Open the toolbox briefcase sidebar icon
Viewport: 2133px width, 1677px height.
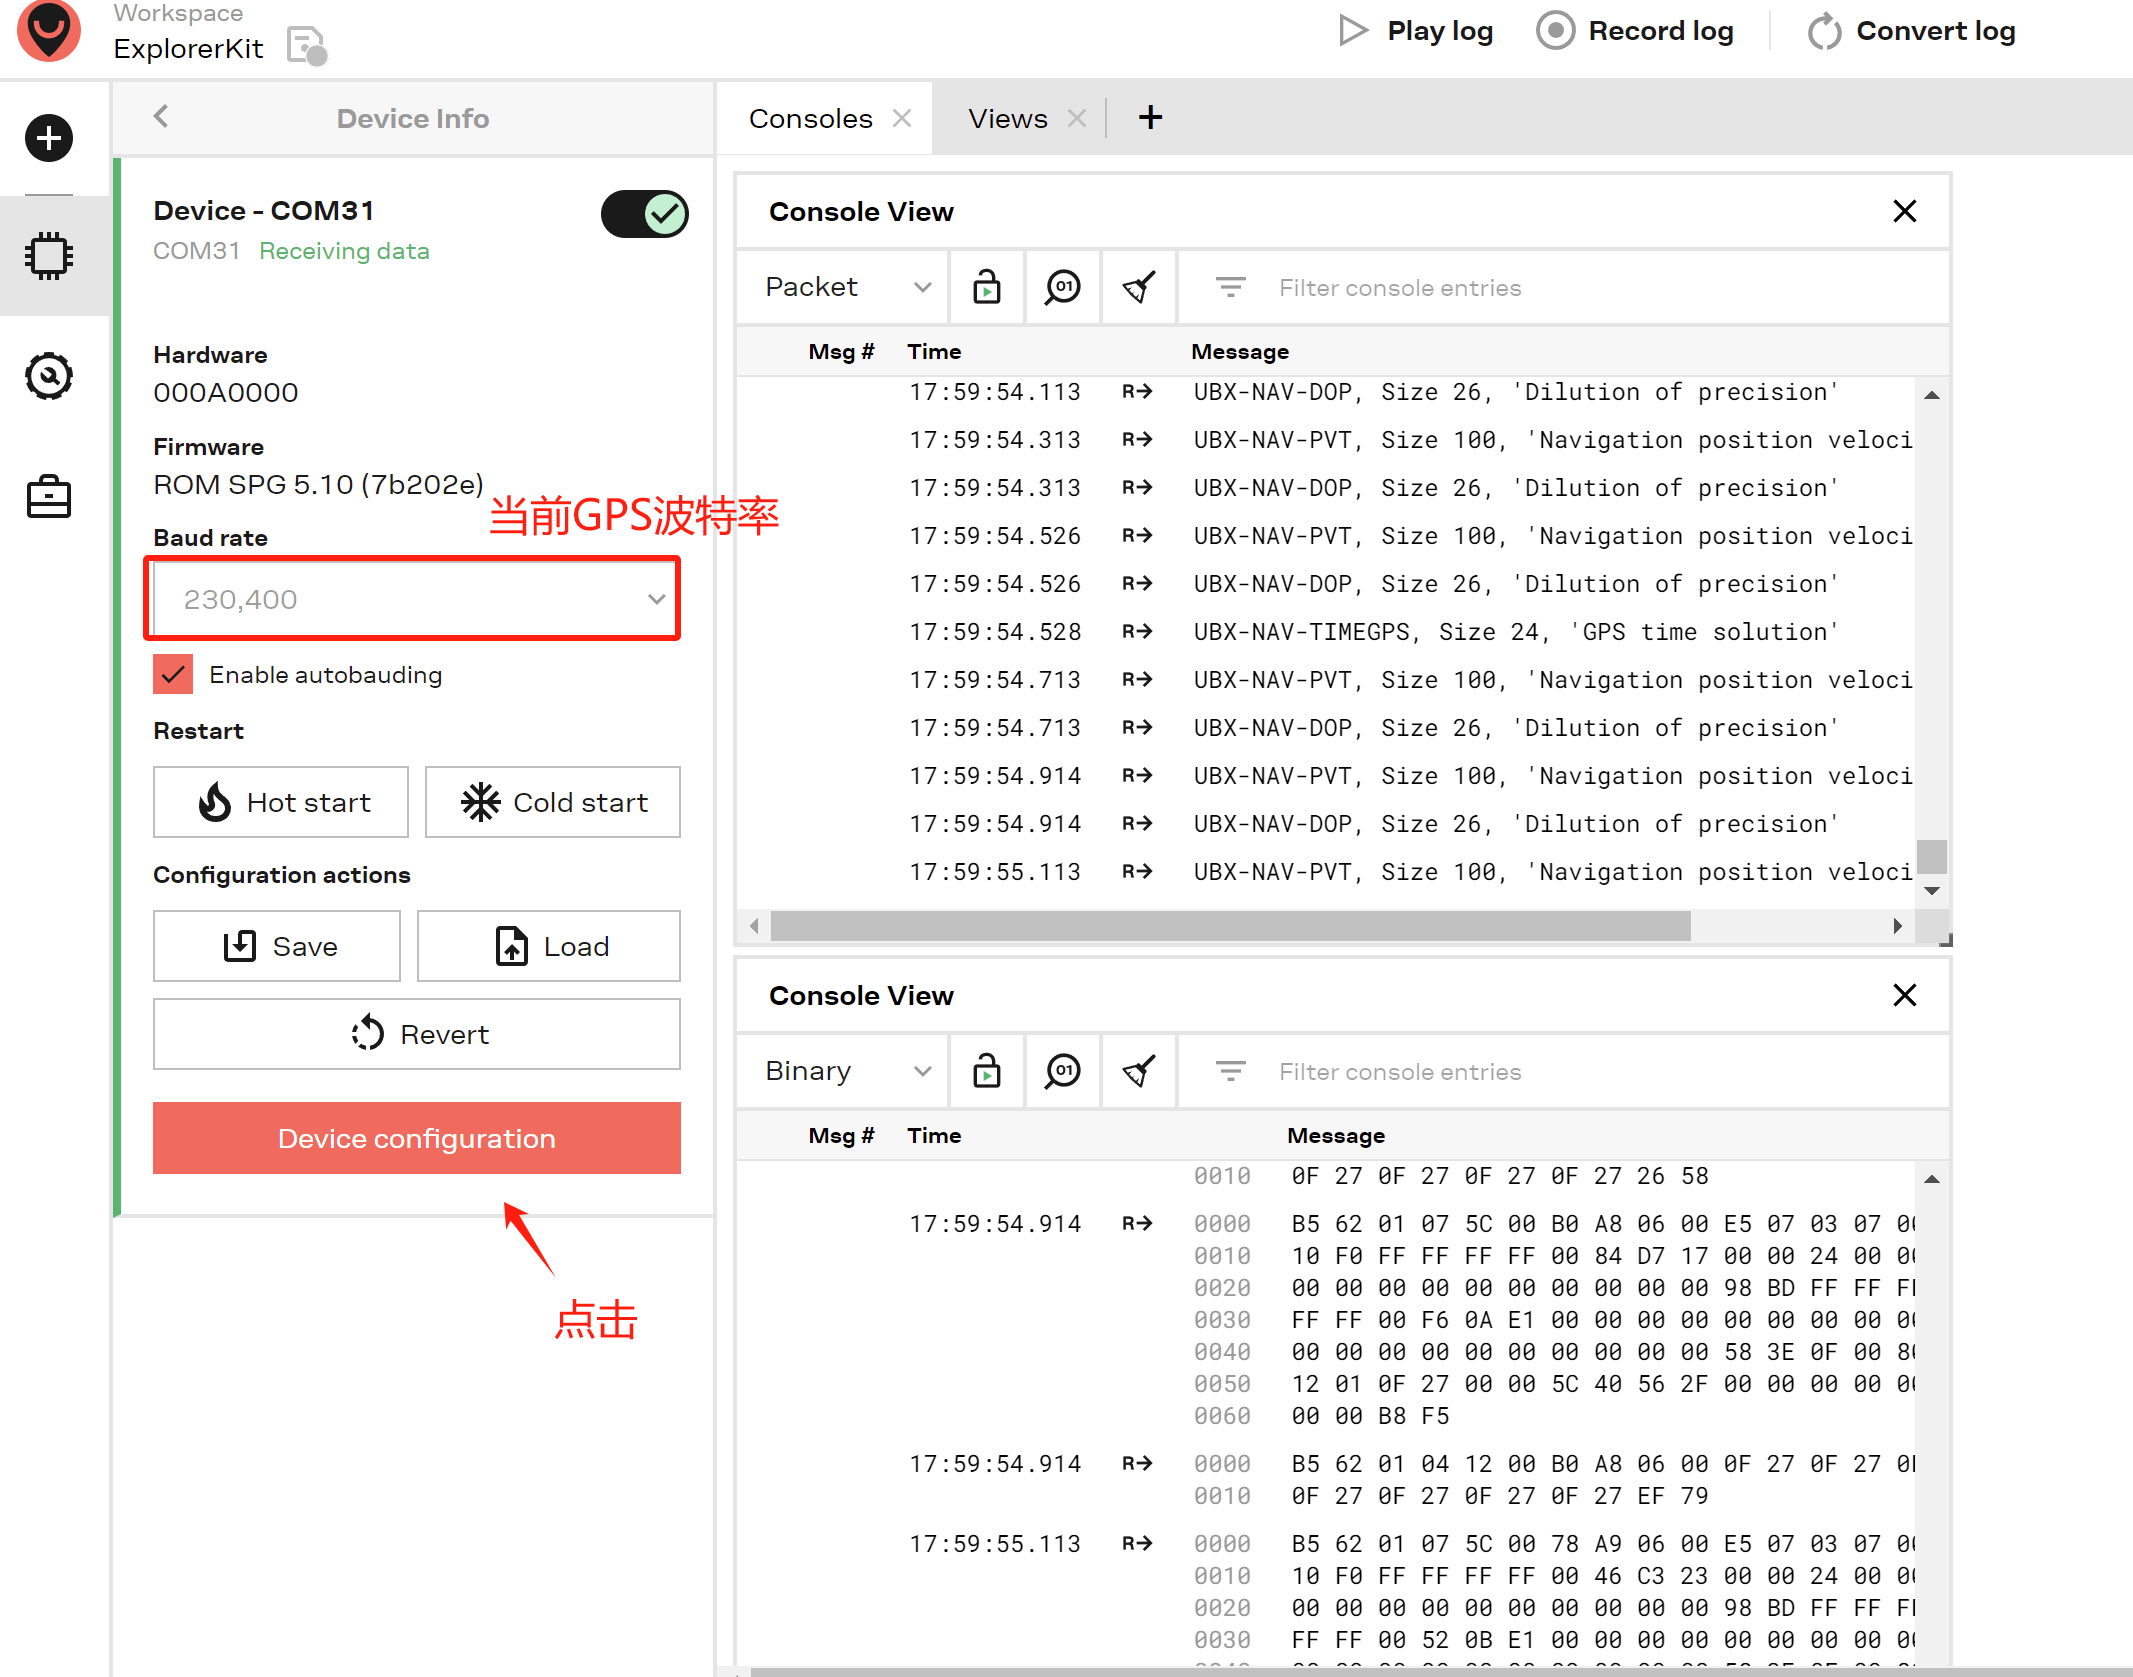tap(49, 496)
